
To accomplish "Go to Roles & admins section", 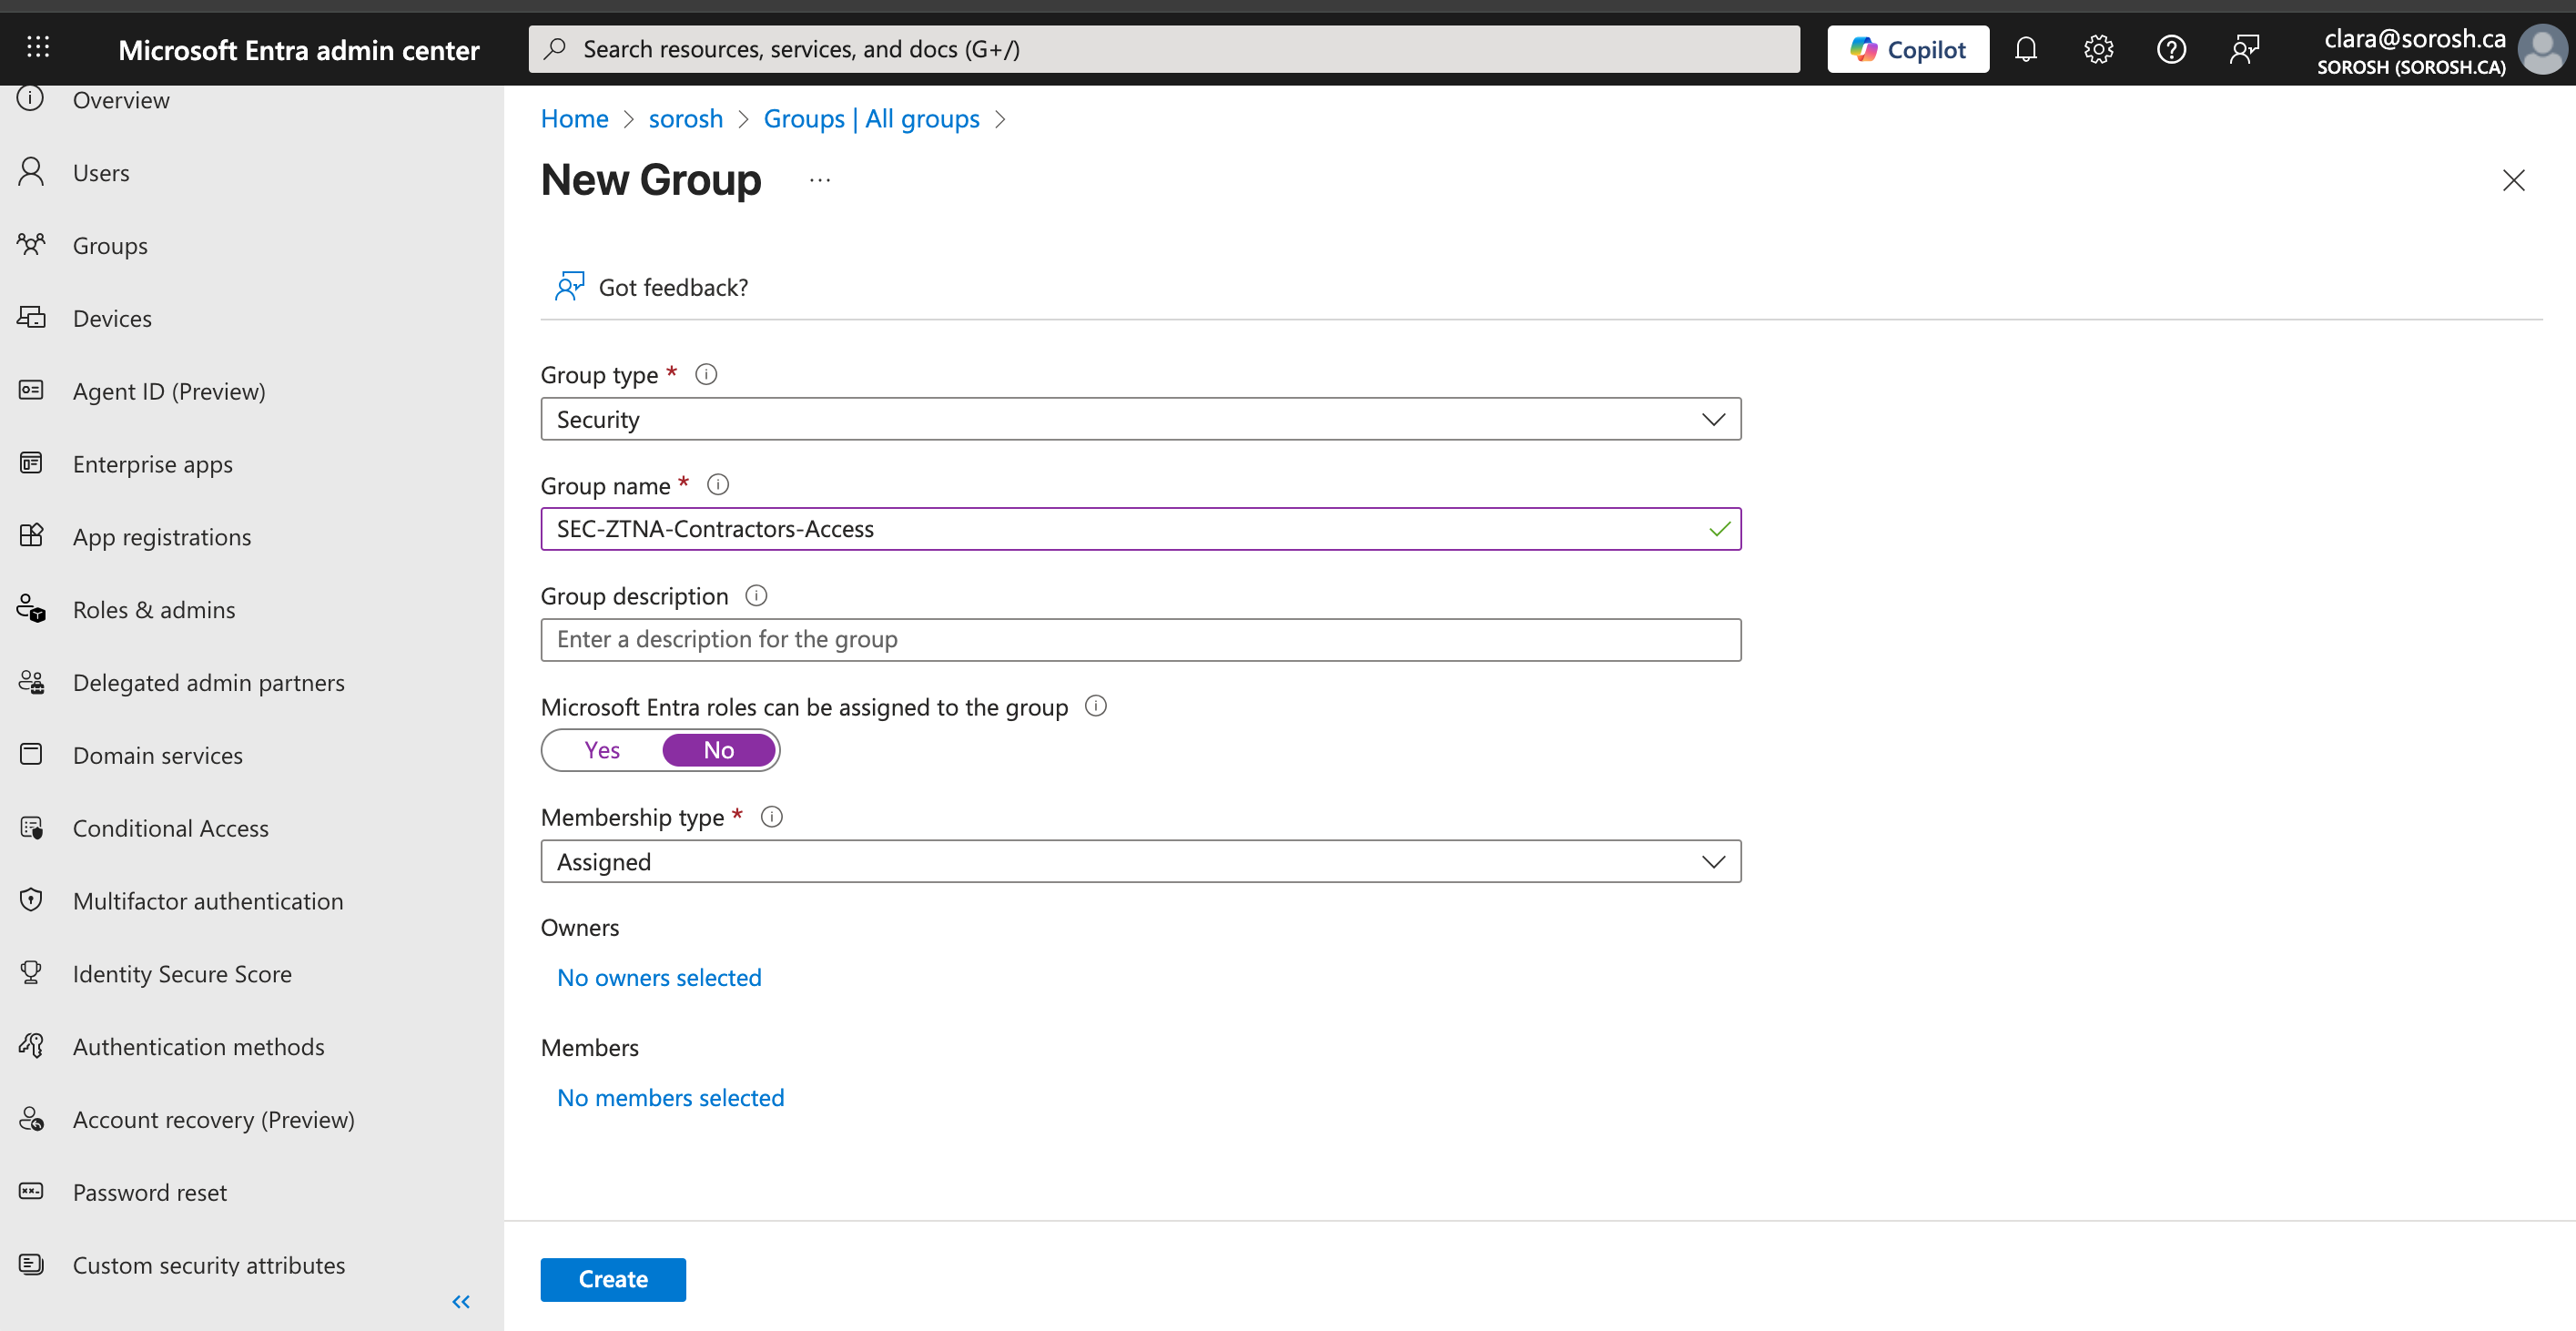I will (154, 610).
